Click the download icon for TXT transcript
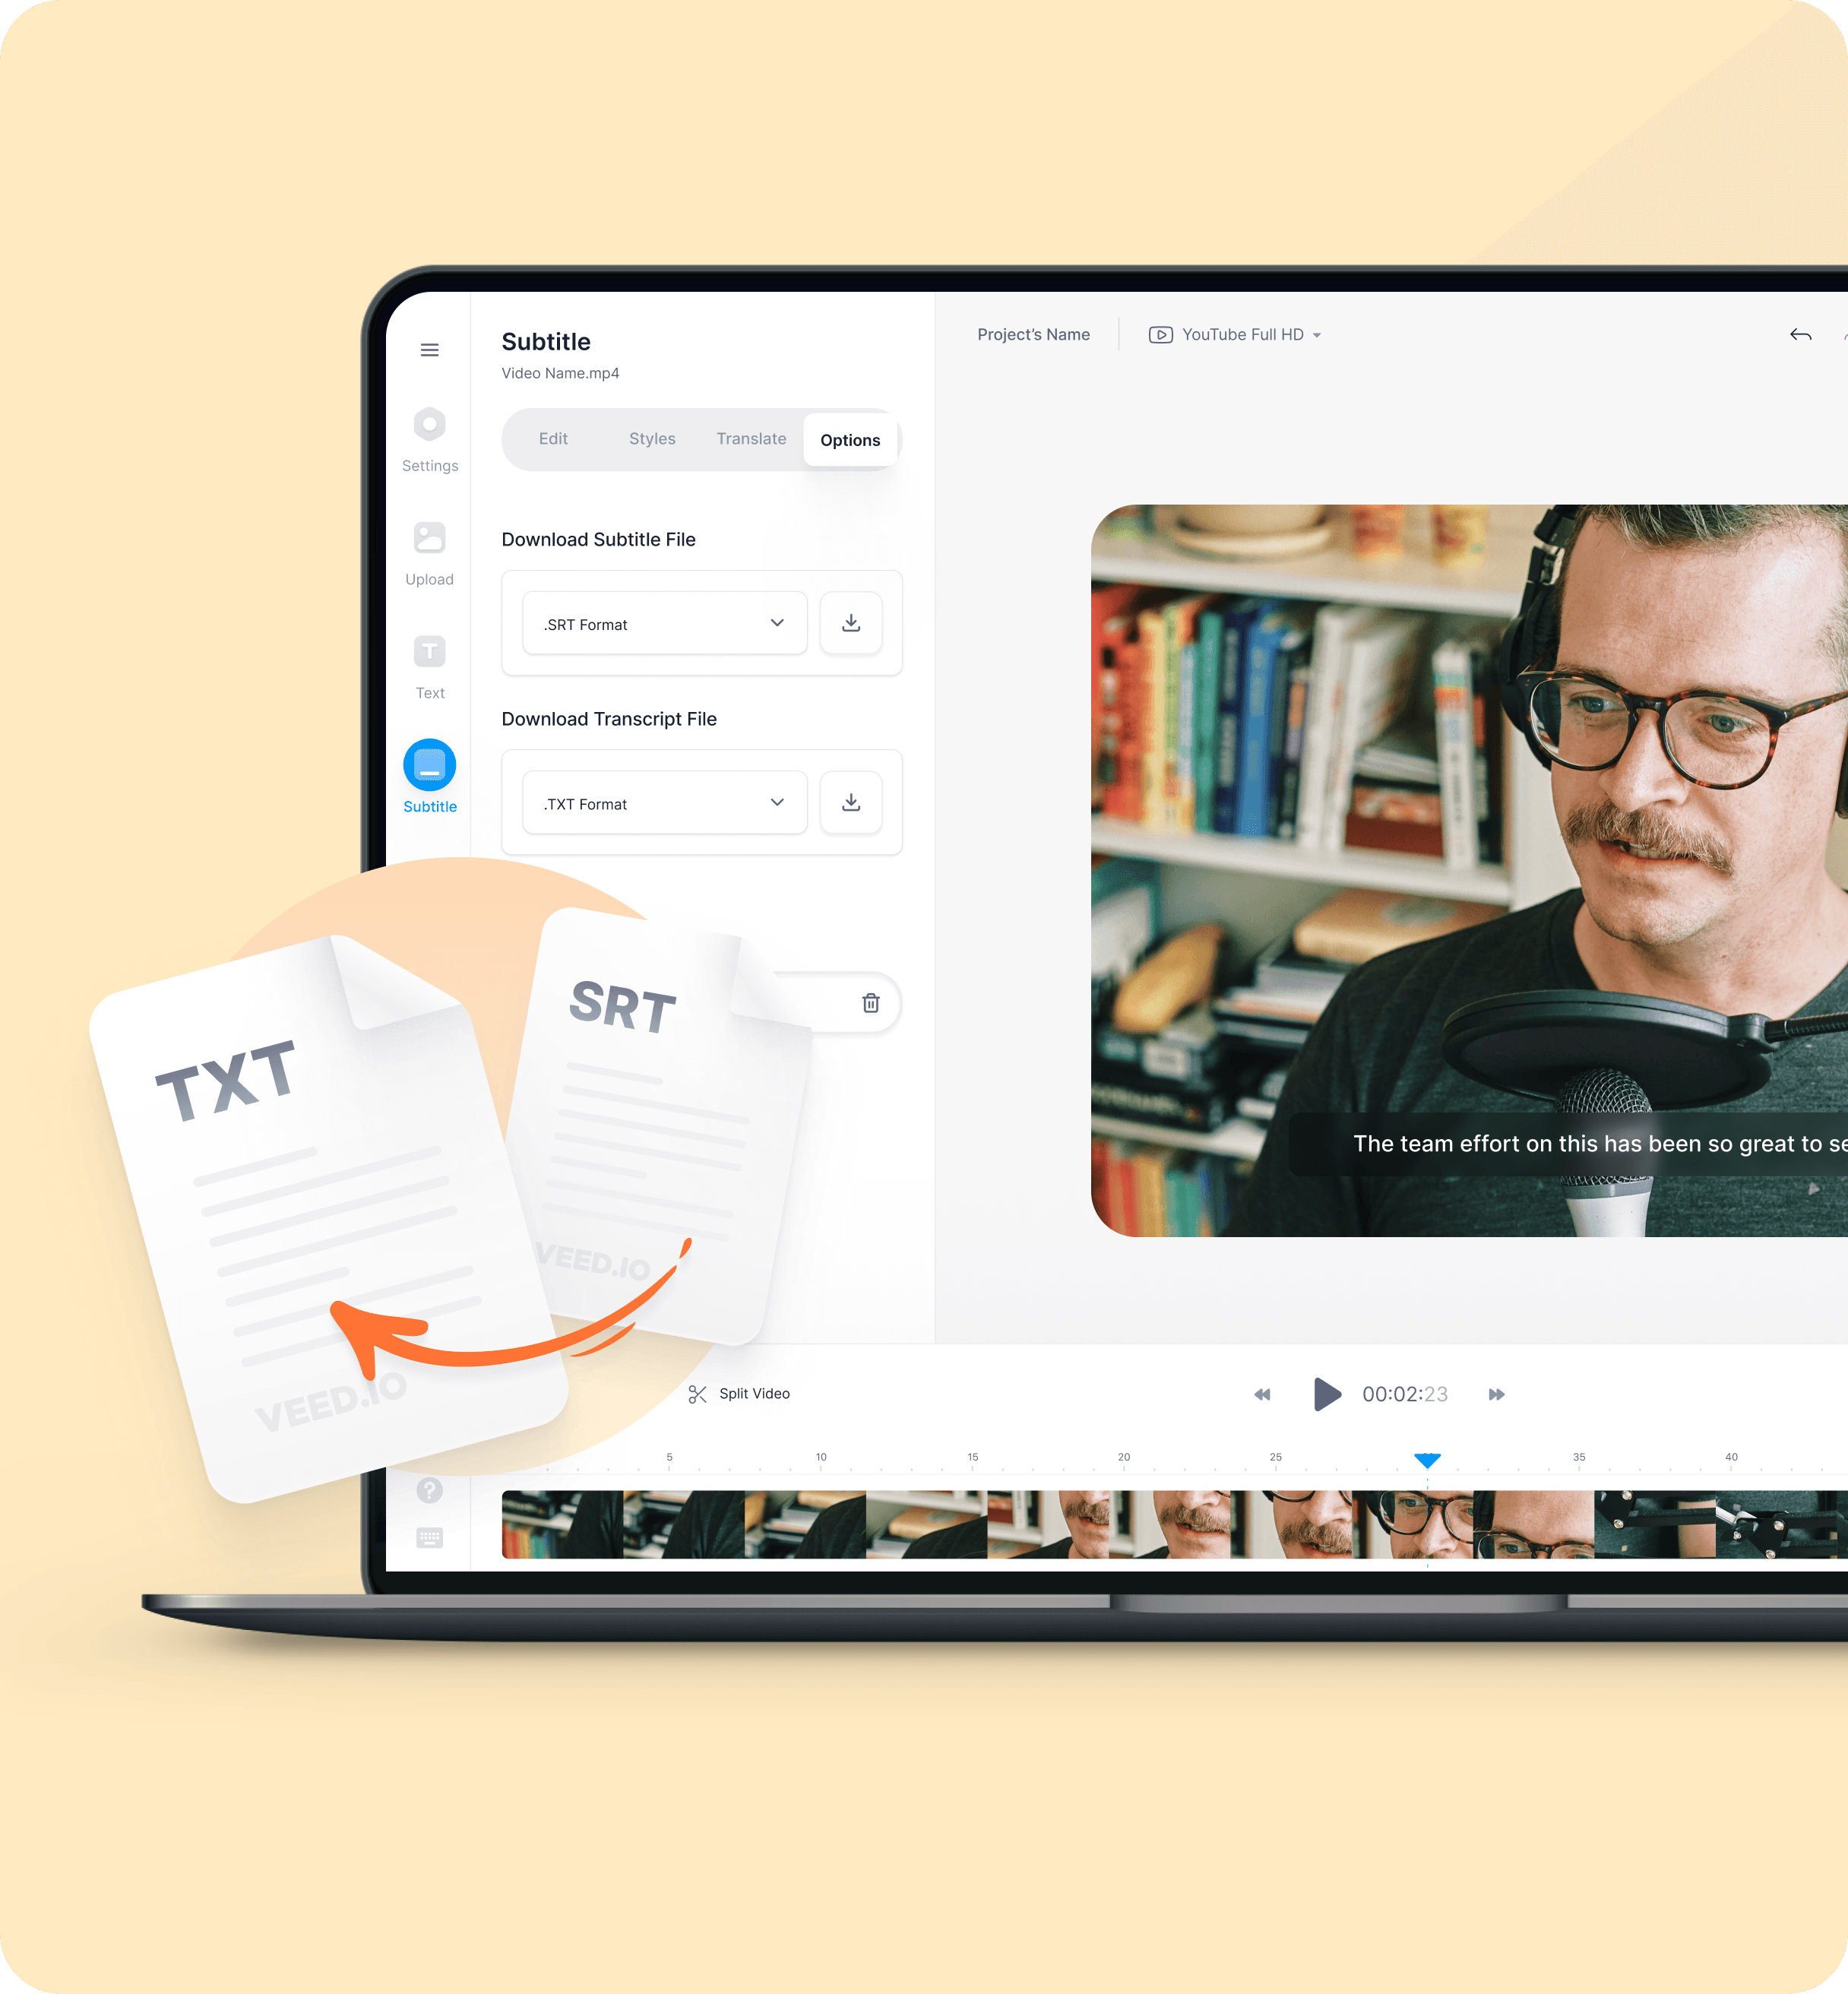 (853, 802)
